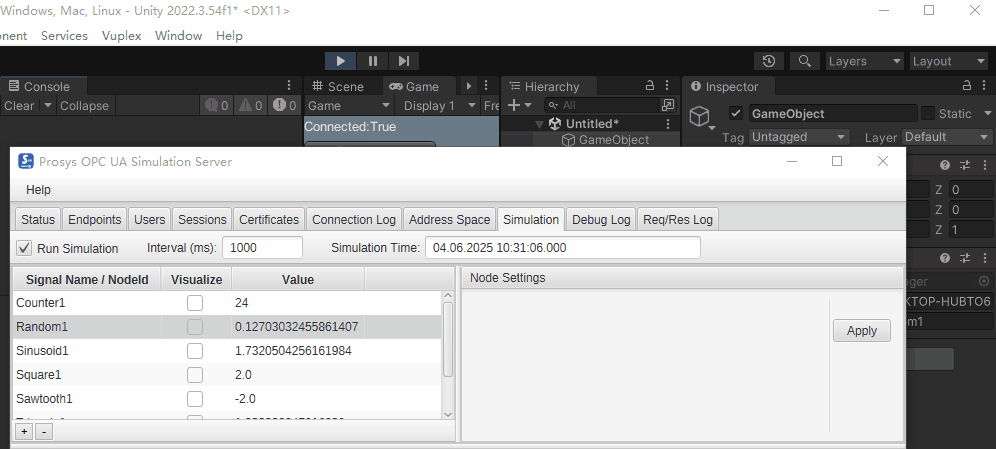Open the Services menu in Unity
996x449 pixels.
[x=64, y=36]
